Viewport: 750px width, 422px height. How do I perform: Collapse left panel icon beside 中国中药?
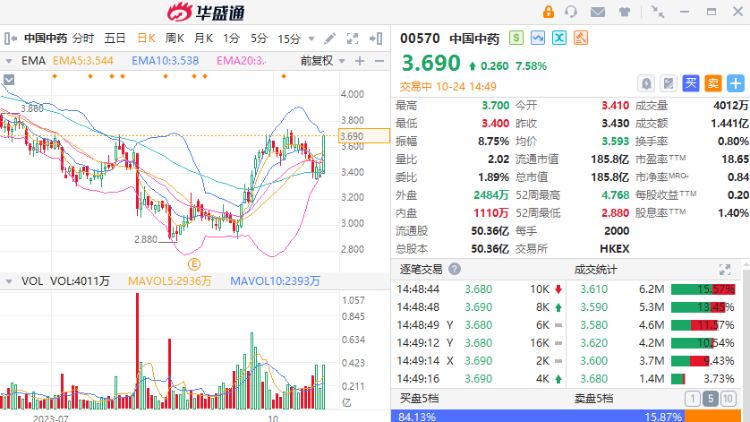(x=11, y=38)
